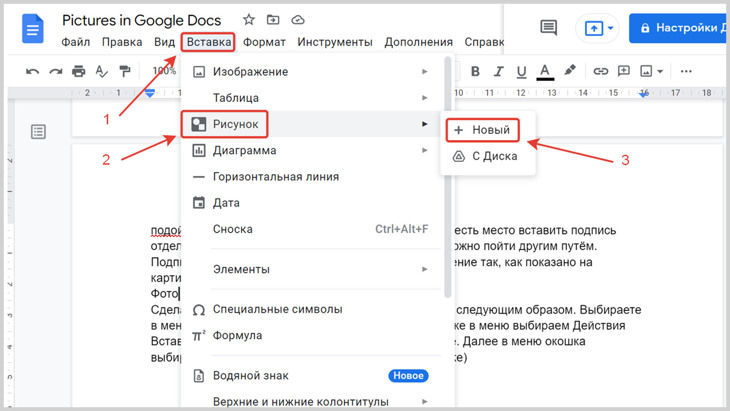This screenshot has height=411, width=730.
Task: Expand the Таблица submenu
Action: [x=311, y=98]
